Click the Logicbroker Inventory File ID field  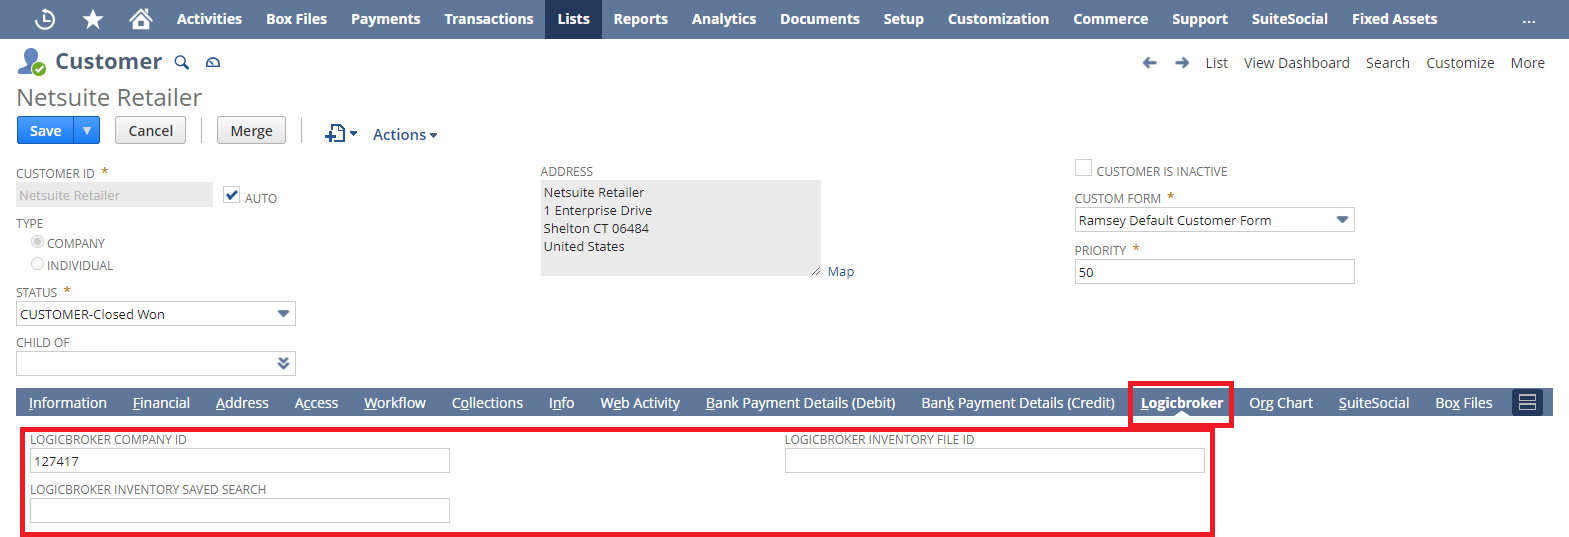(994, 461)
